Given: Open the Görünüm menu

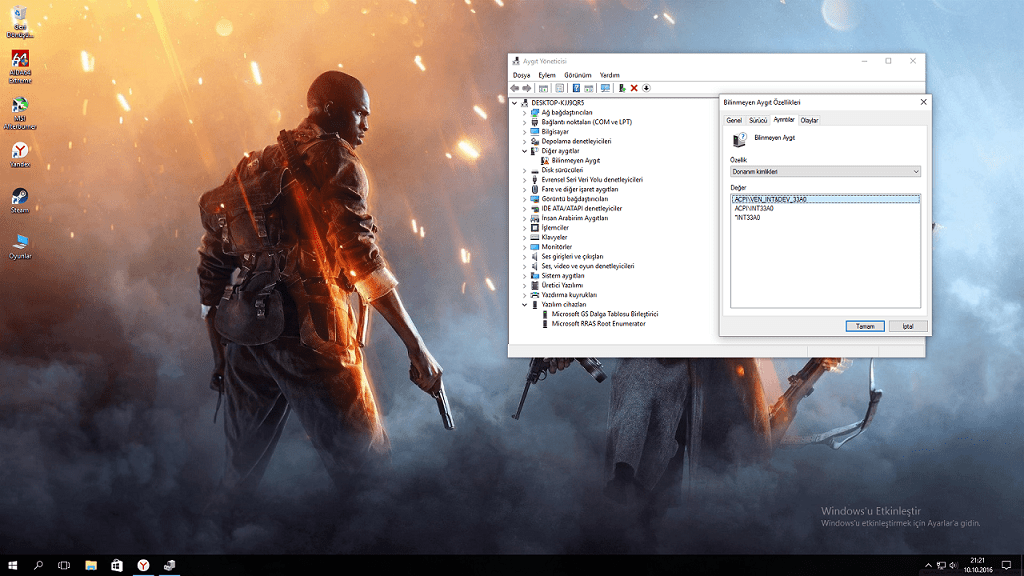Looking at the screenshot, I should 577,75.
